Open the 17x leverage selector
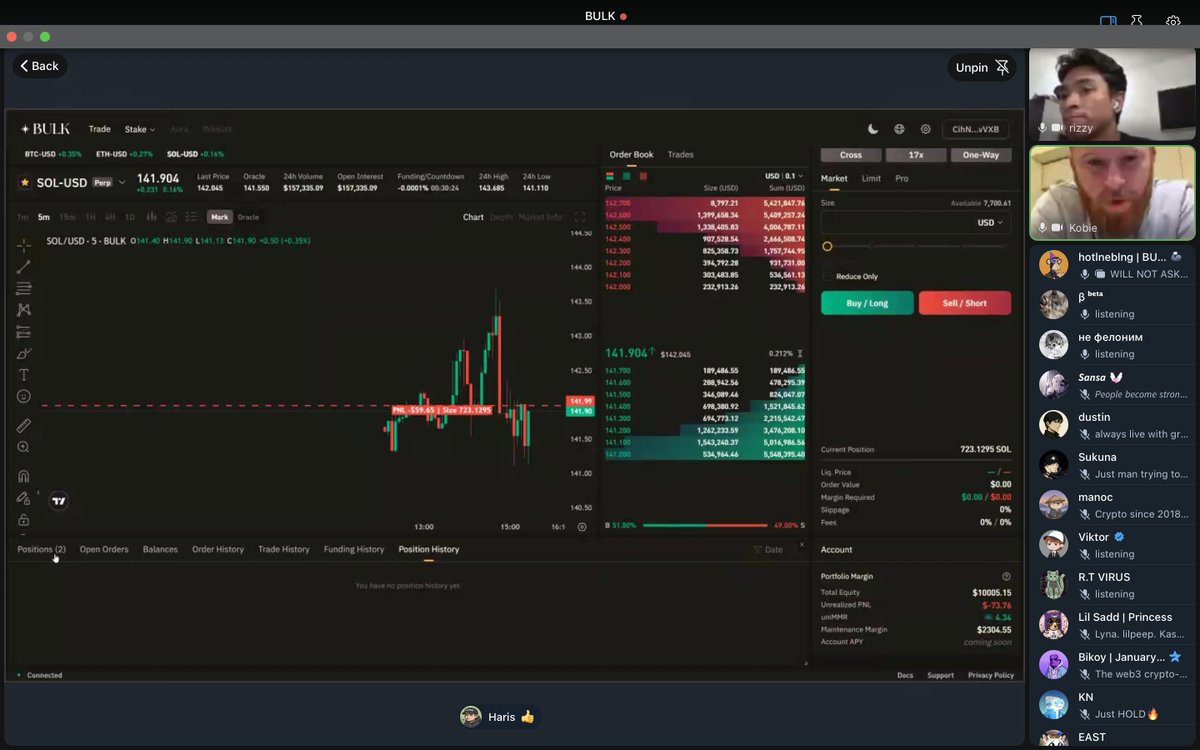This screenshot has height=750, width=1200. coord(916,155)
